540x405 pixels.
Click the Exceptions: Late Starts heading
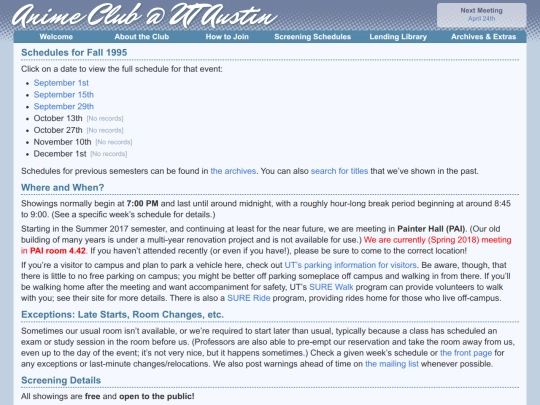pyautogui.click(x=122, y=315)
